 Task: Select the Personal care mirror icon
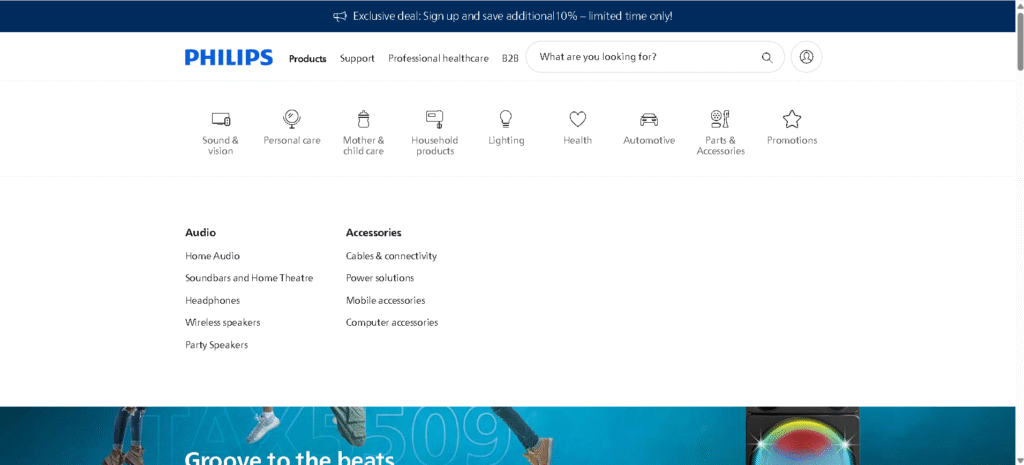(292, 119)
